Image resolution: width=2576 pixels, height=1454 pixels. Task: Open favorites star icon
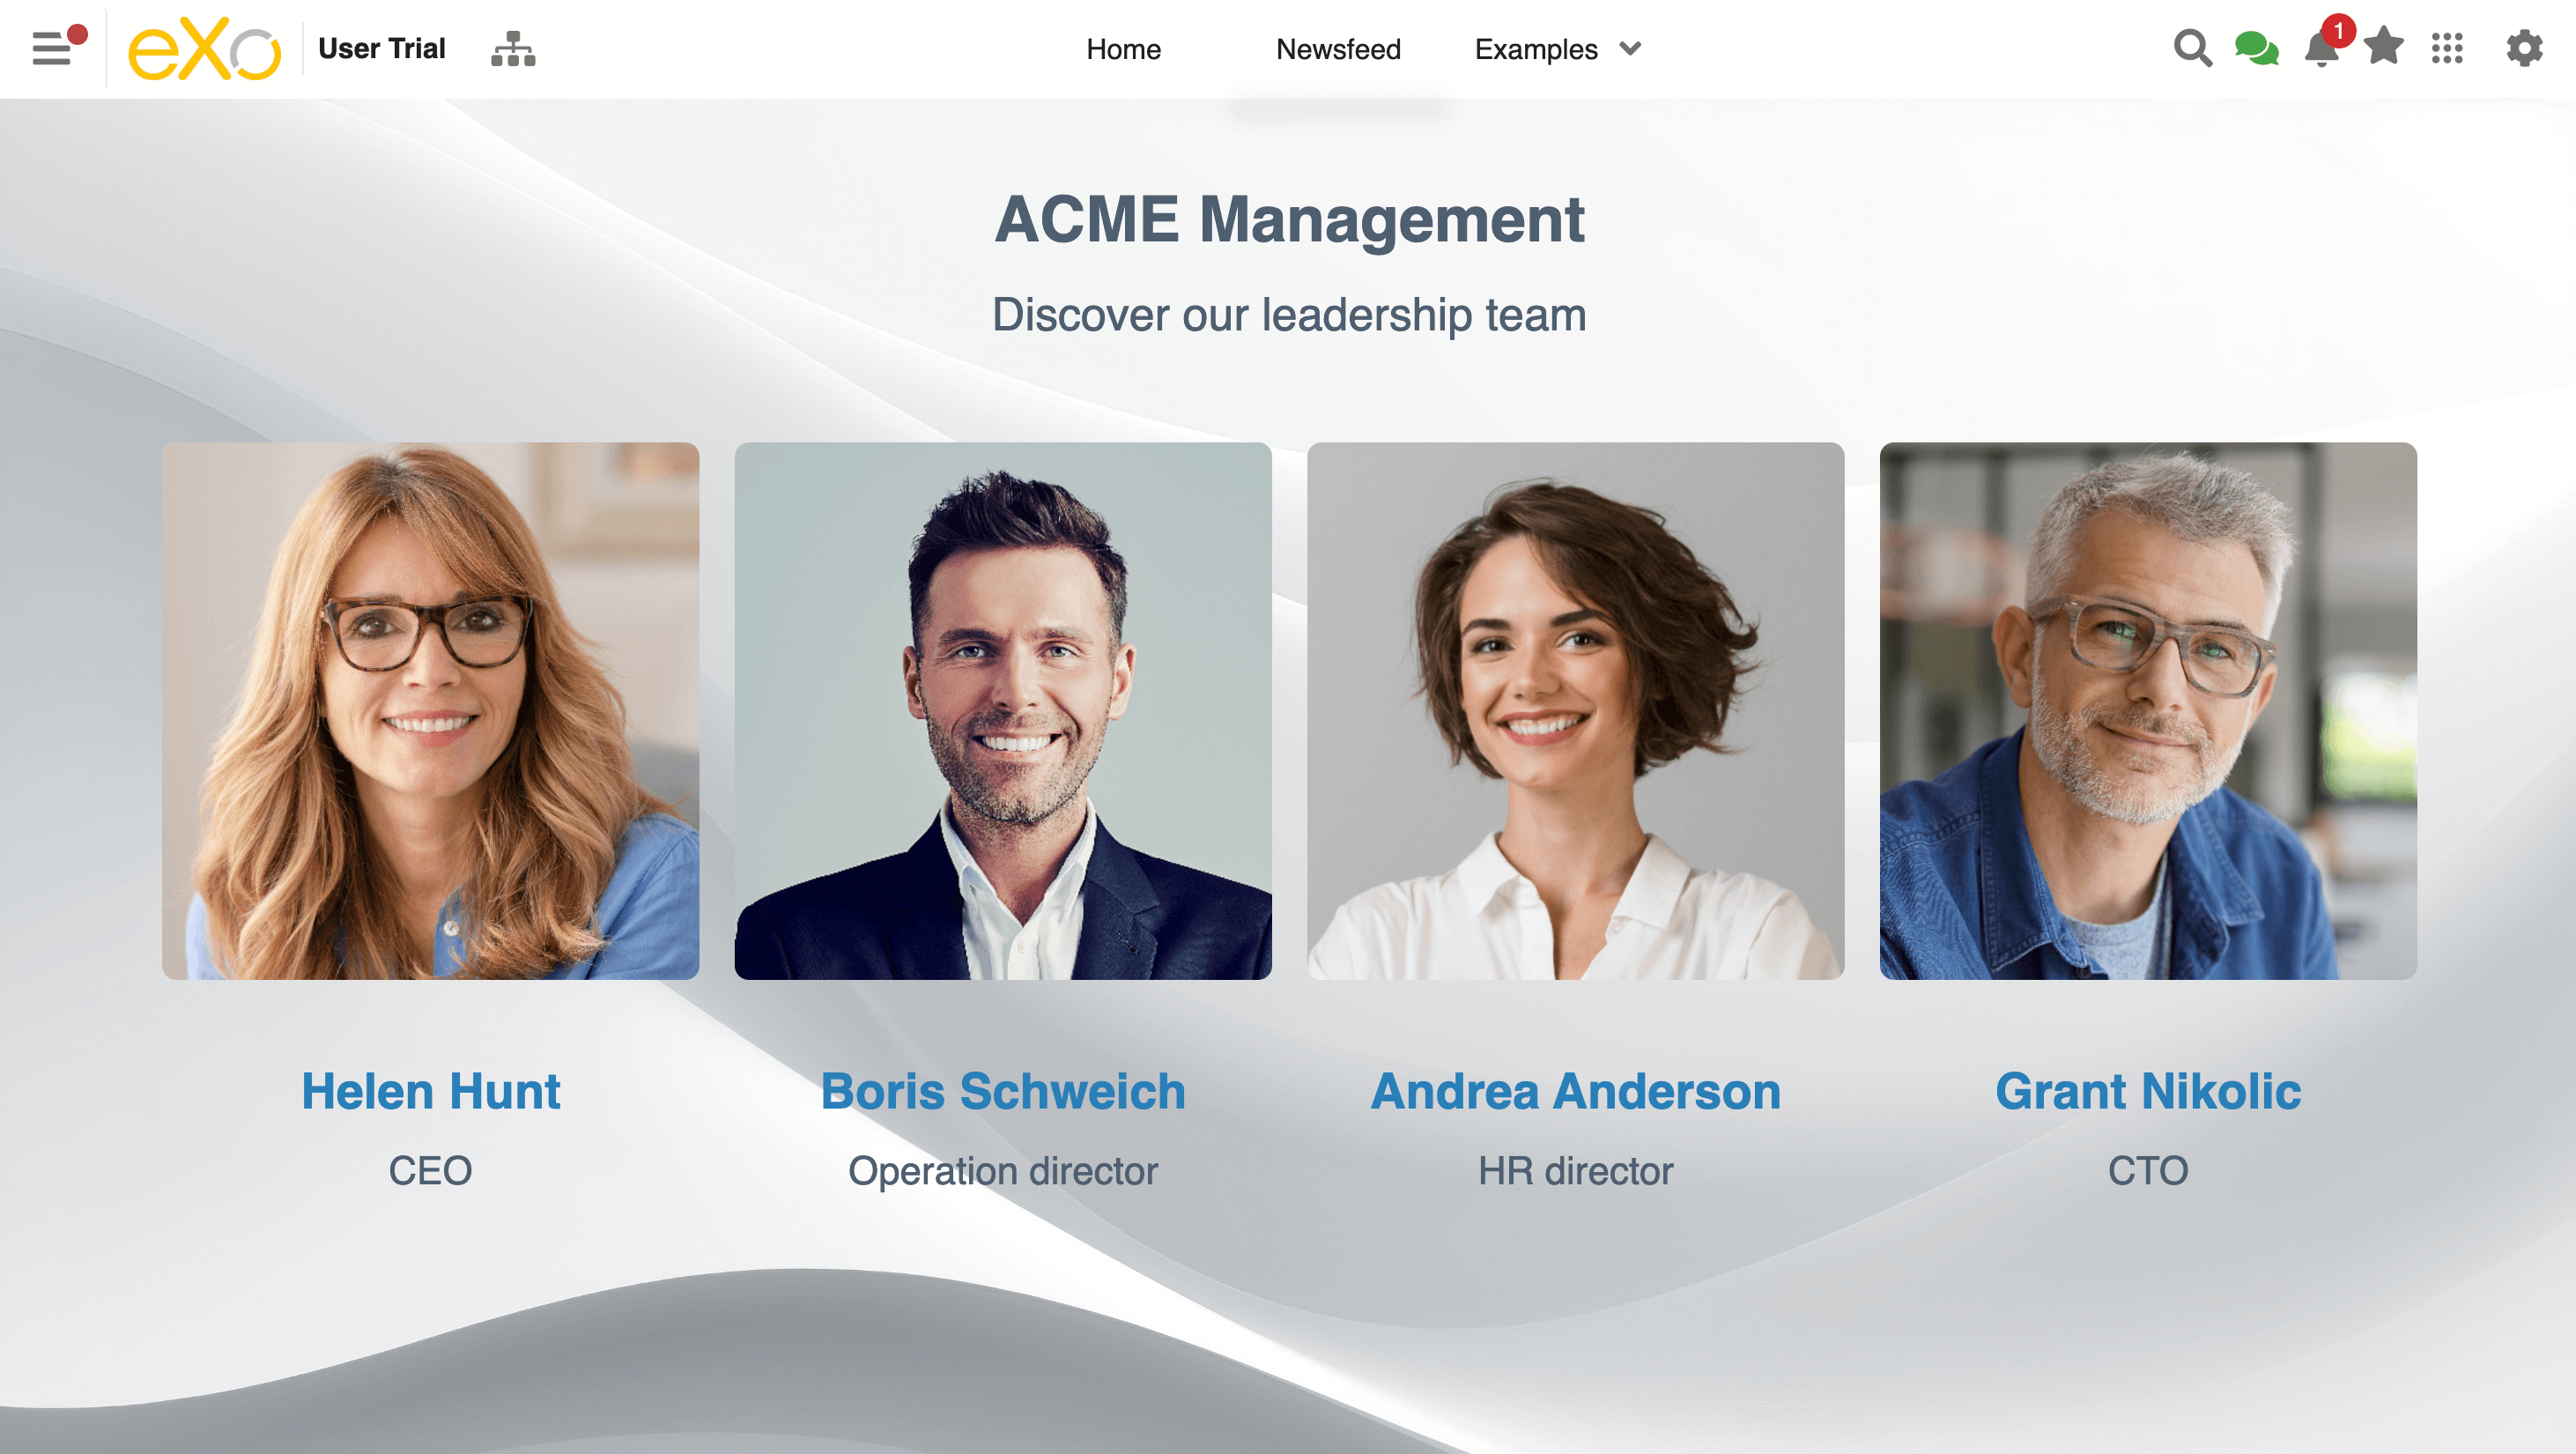(2384, 47)
